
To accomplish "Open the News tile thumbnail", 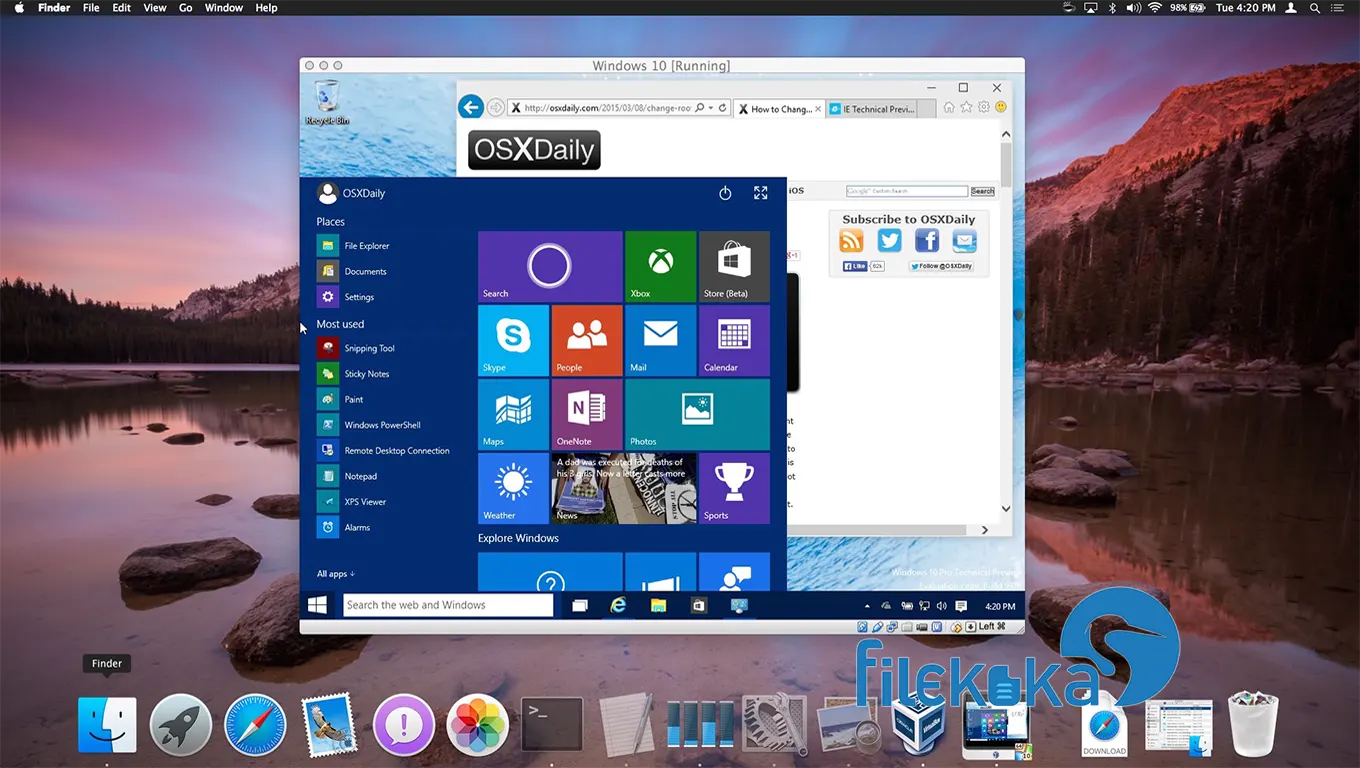I will [x=624, y=488].
